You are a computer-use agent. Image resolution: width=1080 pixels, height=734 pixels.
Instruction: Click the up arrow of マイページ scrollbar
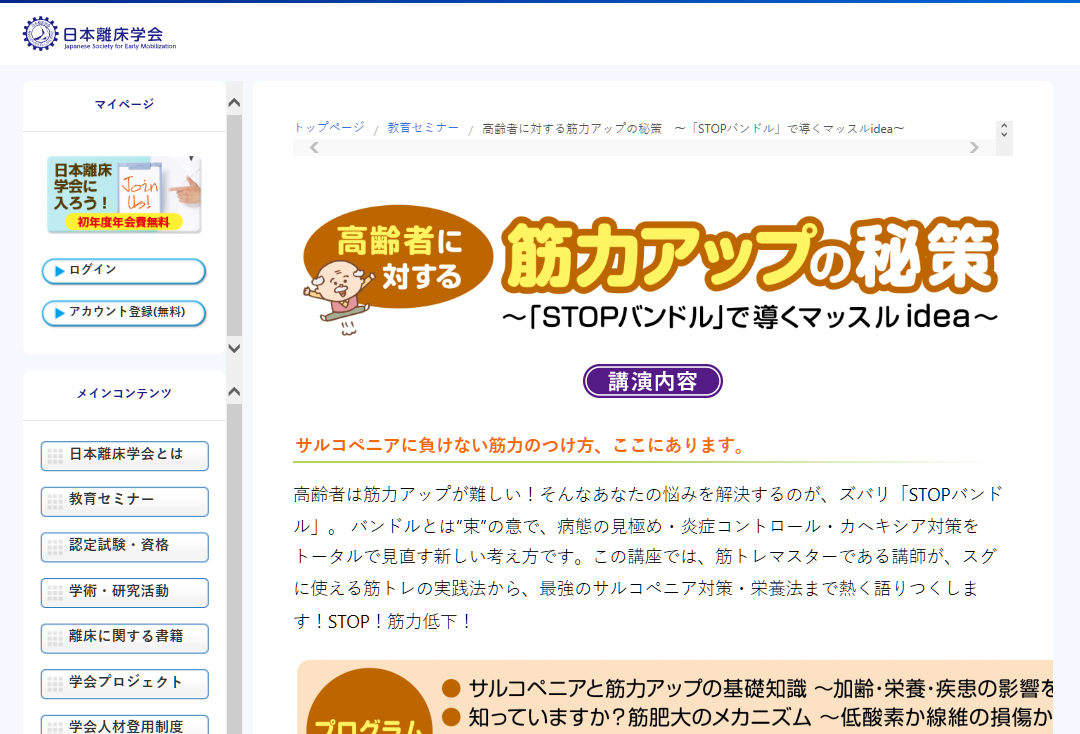point(234,103)
